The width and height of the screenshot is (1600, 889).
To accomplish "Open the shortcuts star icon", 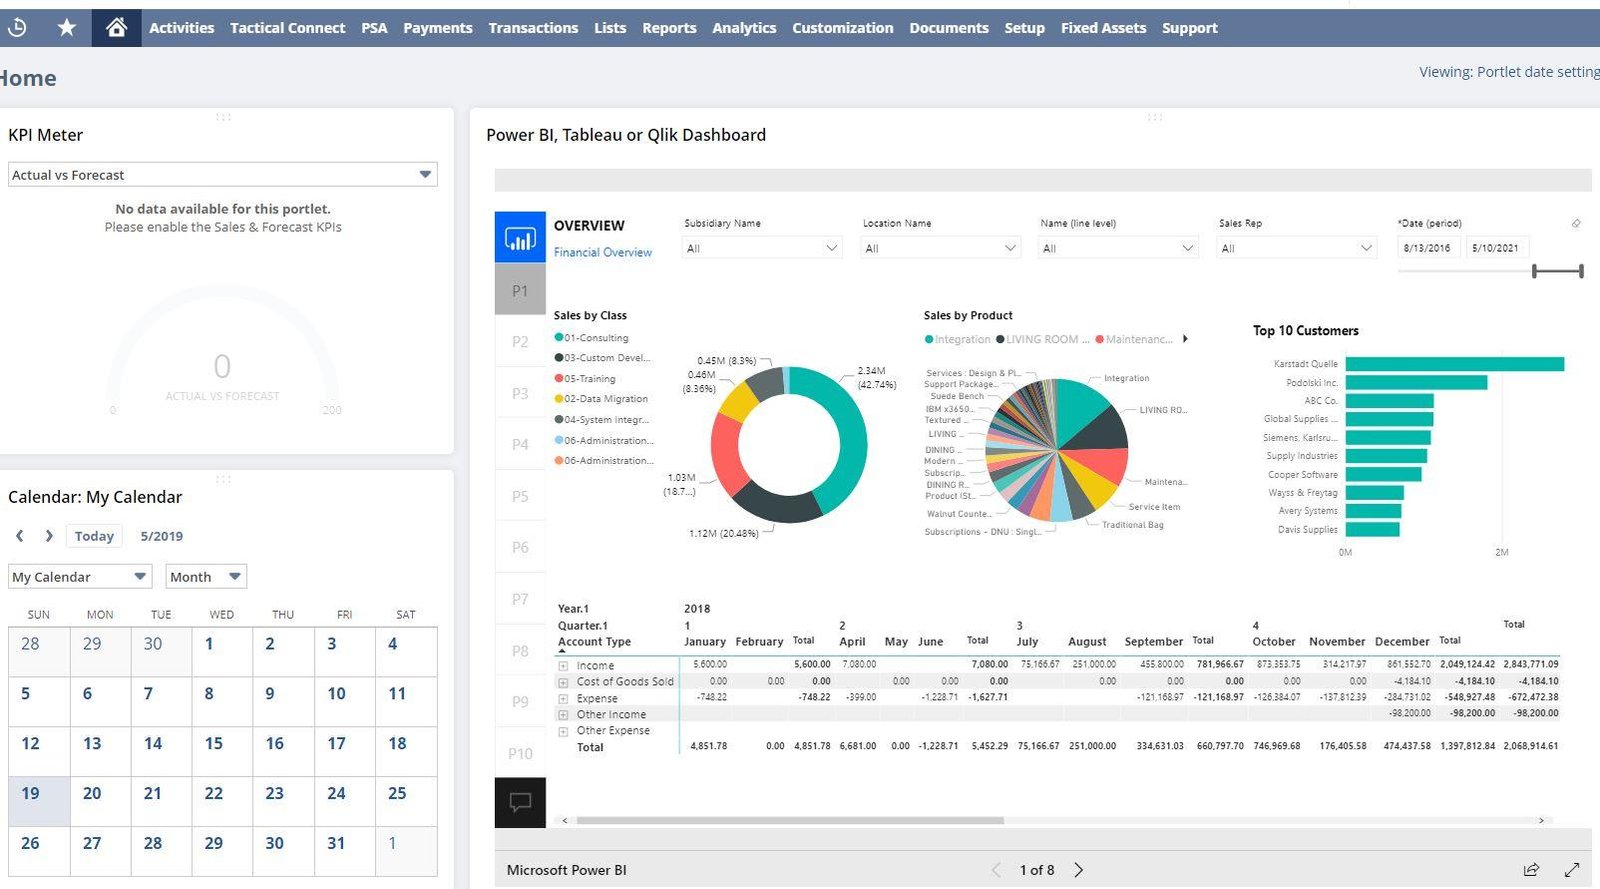I will tap(67, 28).
